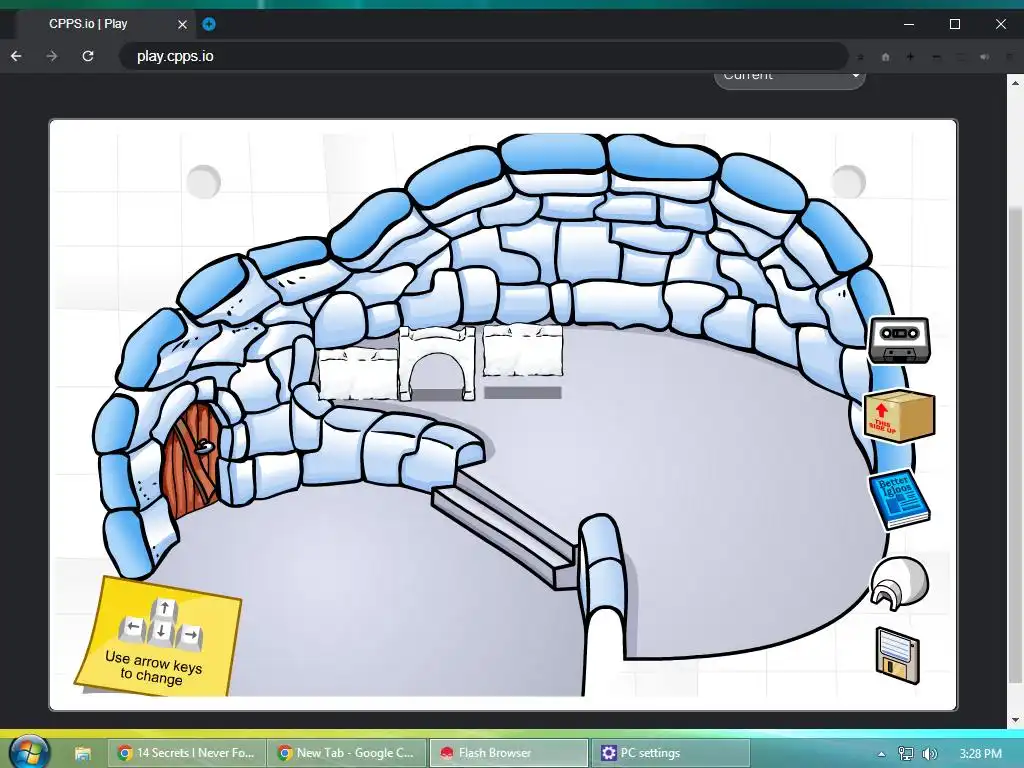The image size is (1024, 768).
Task: Go forward with the arrow button
Action: (52, 56)
